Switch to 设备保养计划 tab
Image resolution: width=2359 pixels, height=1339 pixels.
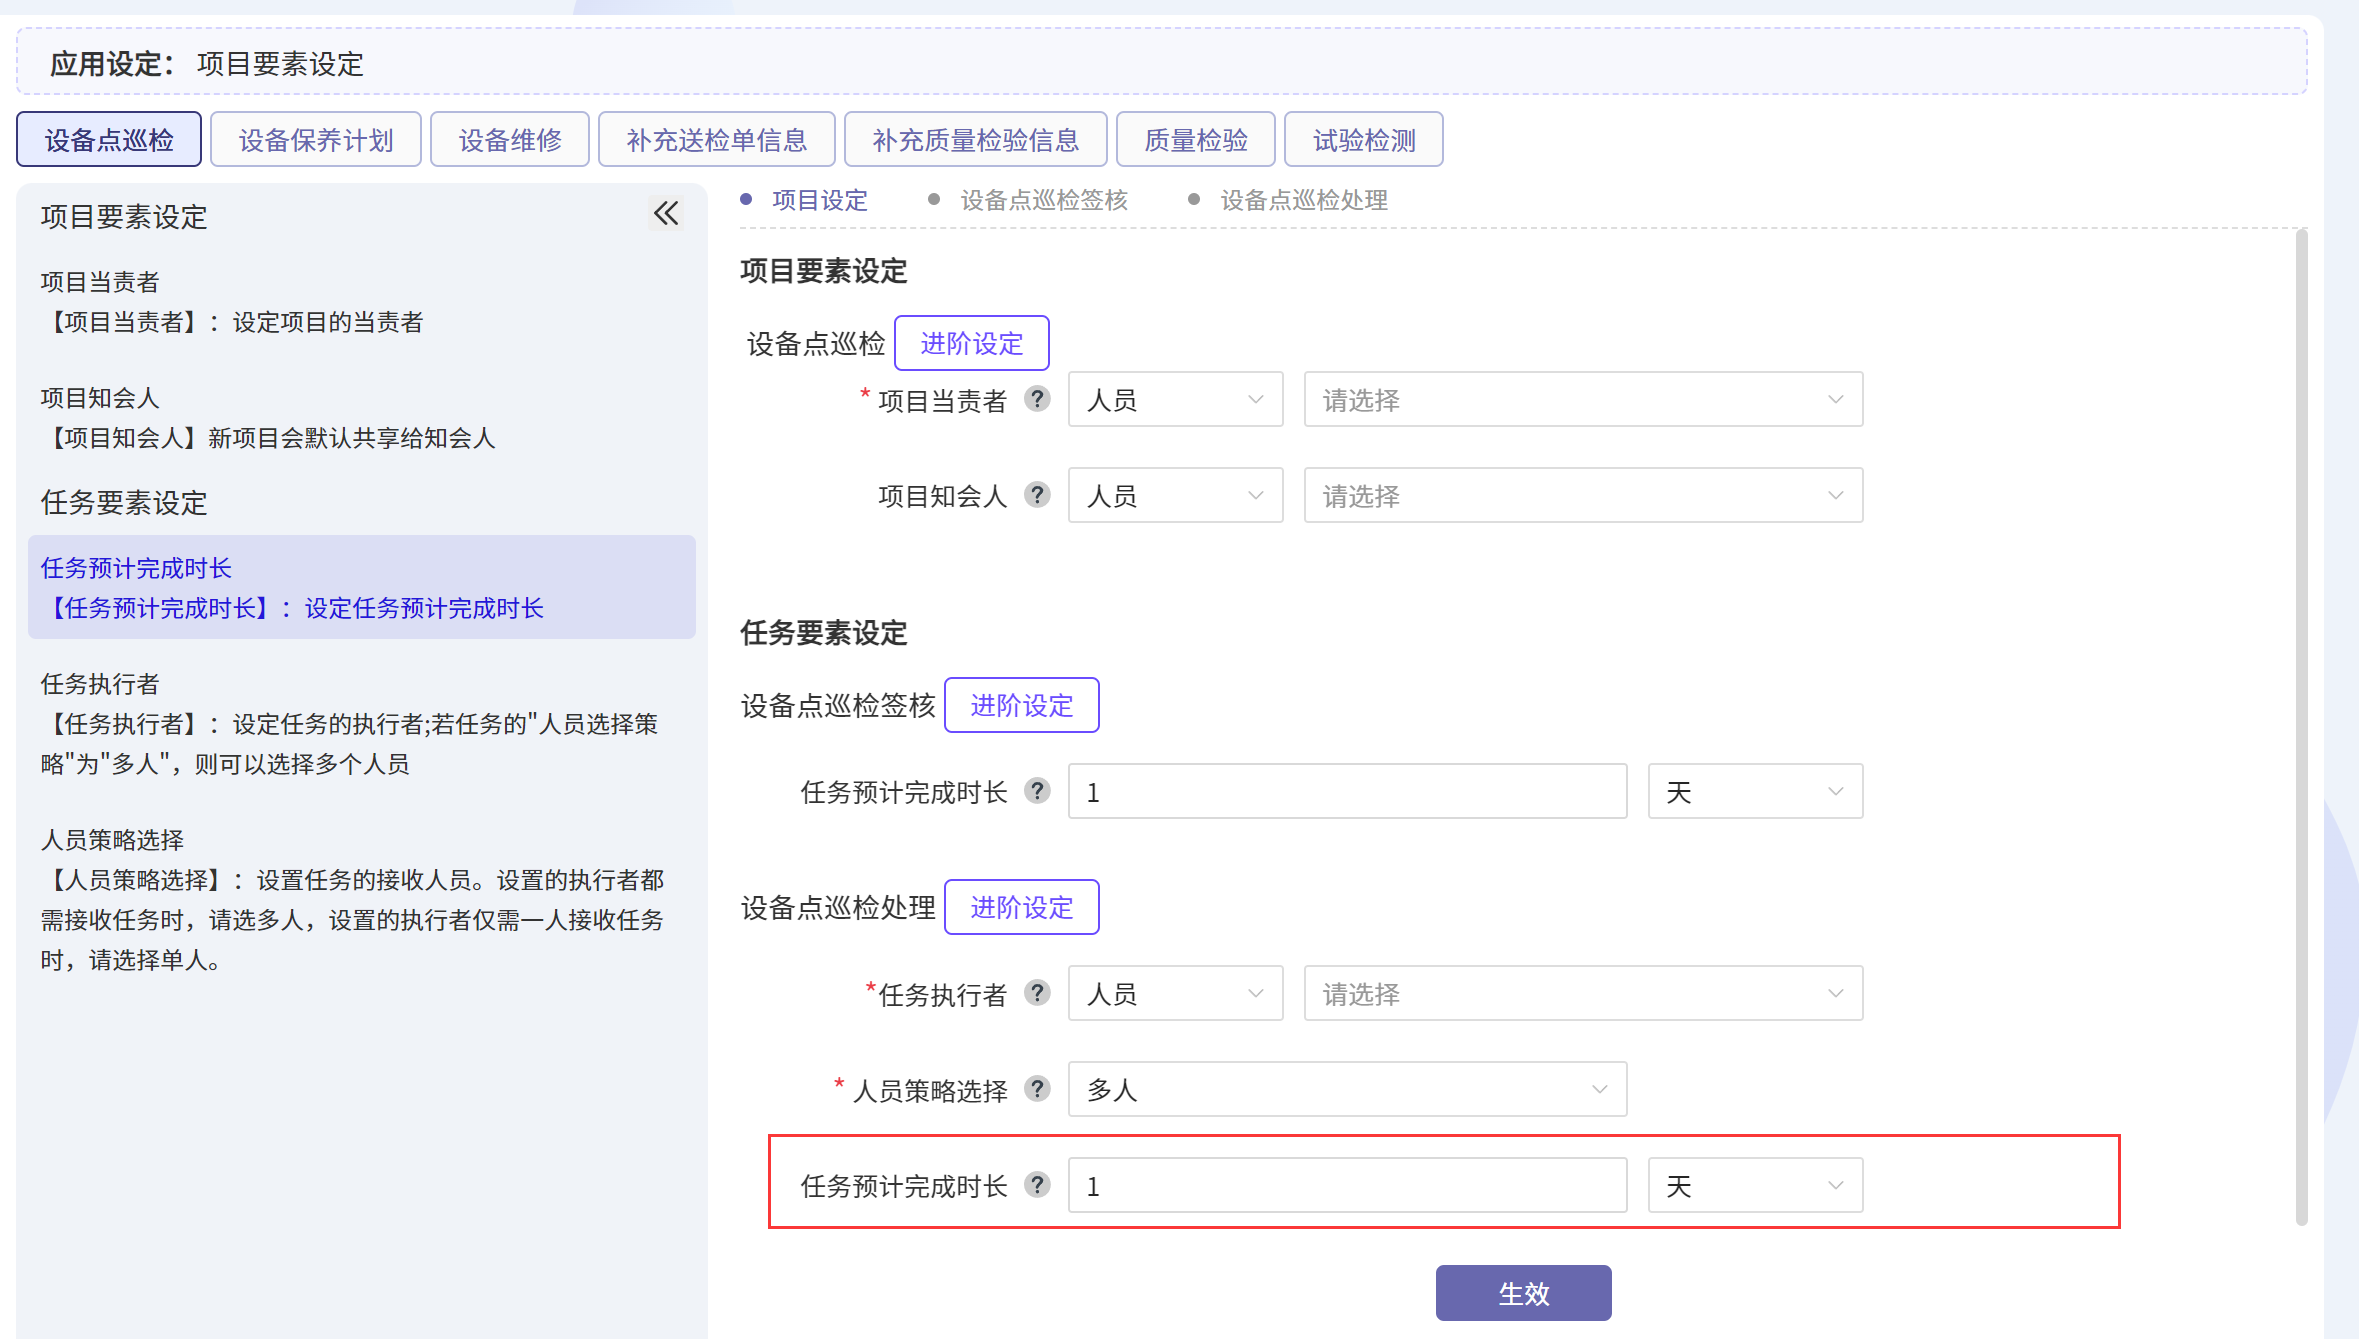pyautogui.click(x=316, y=139)
